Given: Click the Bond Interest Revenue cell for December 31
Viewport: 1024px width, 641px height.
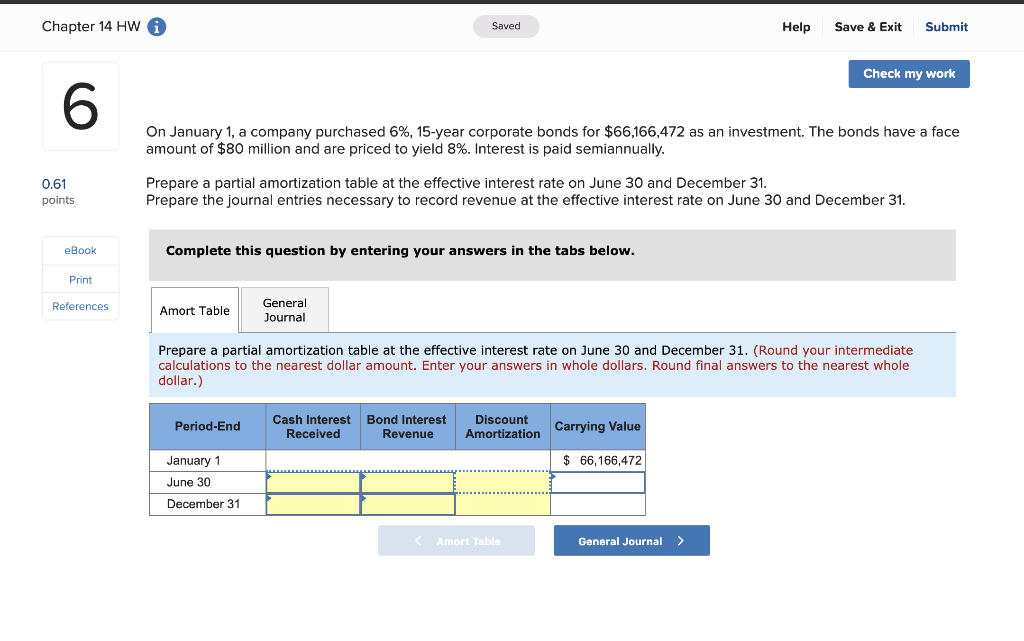Looking at the screenshot, I should pyautogui.click(x=407, y=504).
